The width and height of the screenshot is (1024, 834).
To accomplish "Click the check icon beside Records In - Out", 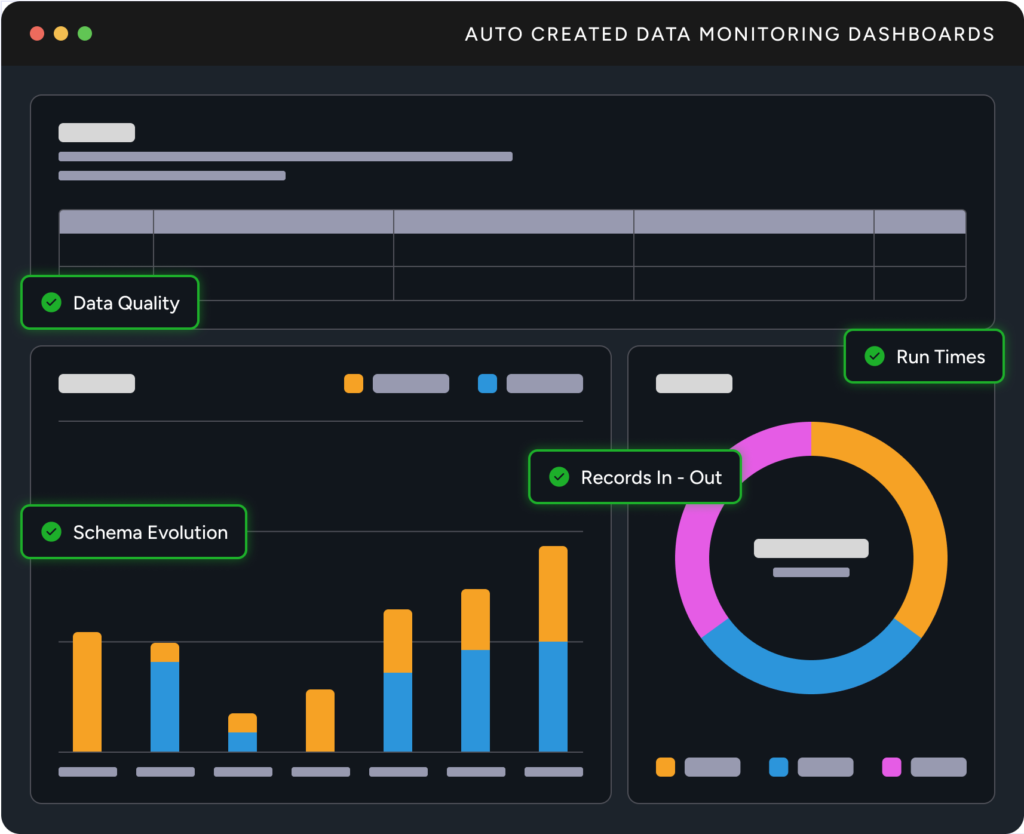I will point(559,478).
